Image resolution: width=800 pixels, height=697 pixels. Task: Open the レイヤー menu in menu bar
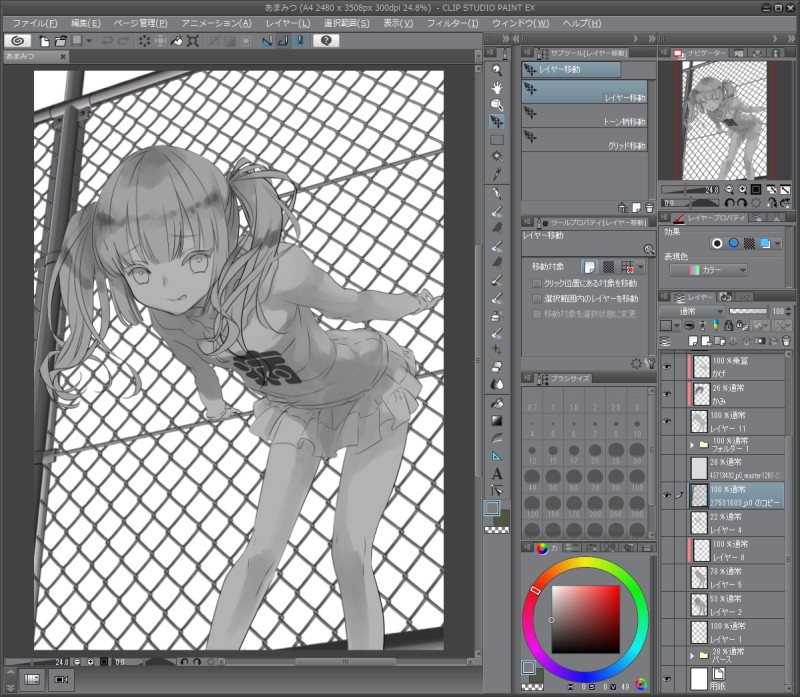(x=288, y=23)
